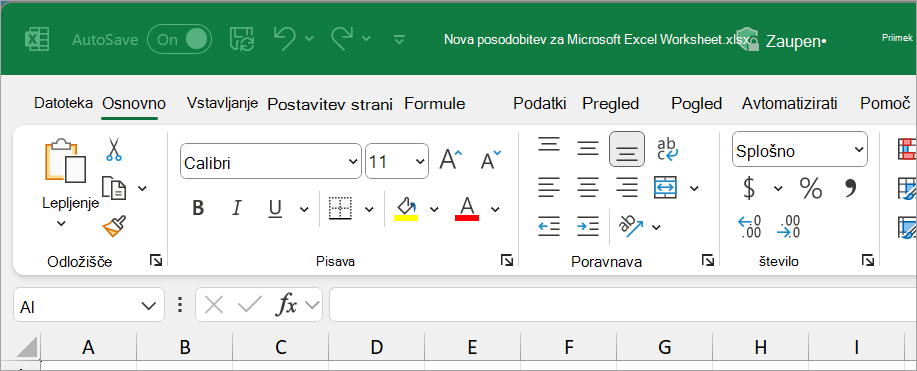Viewport: 917px width, 371px height.
Task: Toggle italic formatting
Action: [237, 208]
